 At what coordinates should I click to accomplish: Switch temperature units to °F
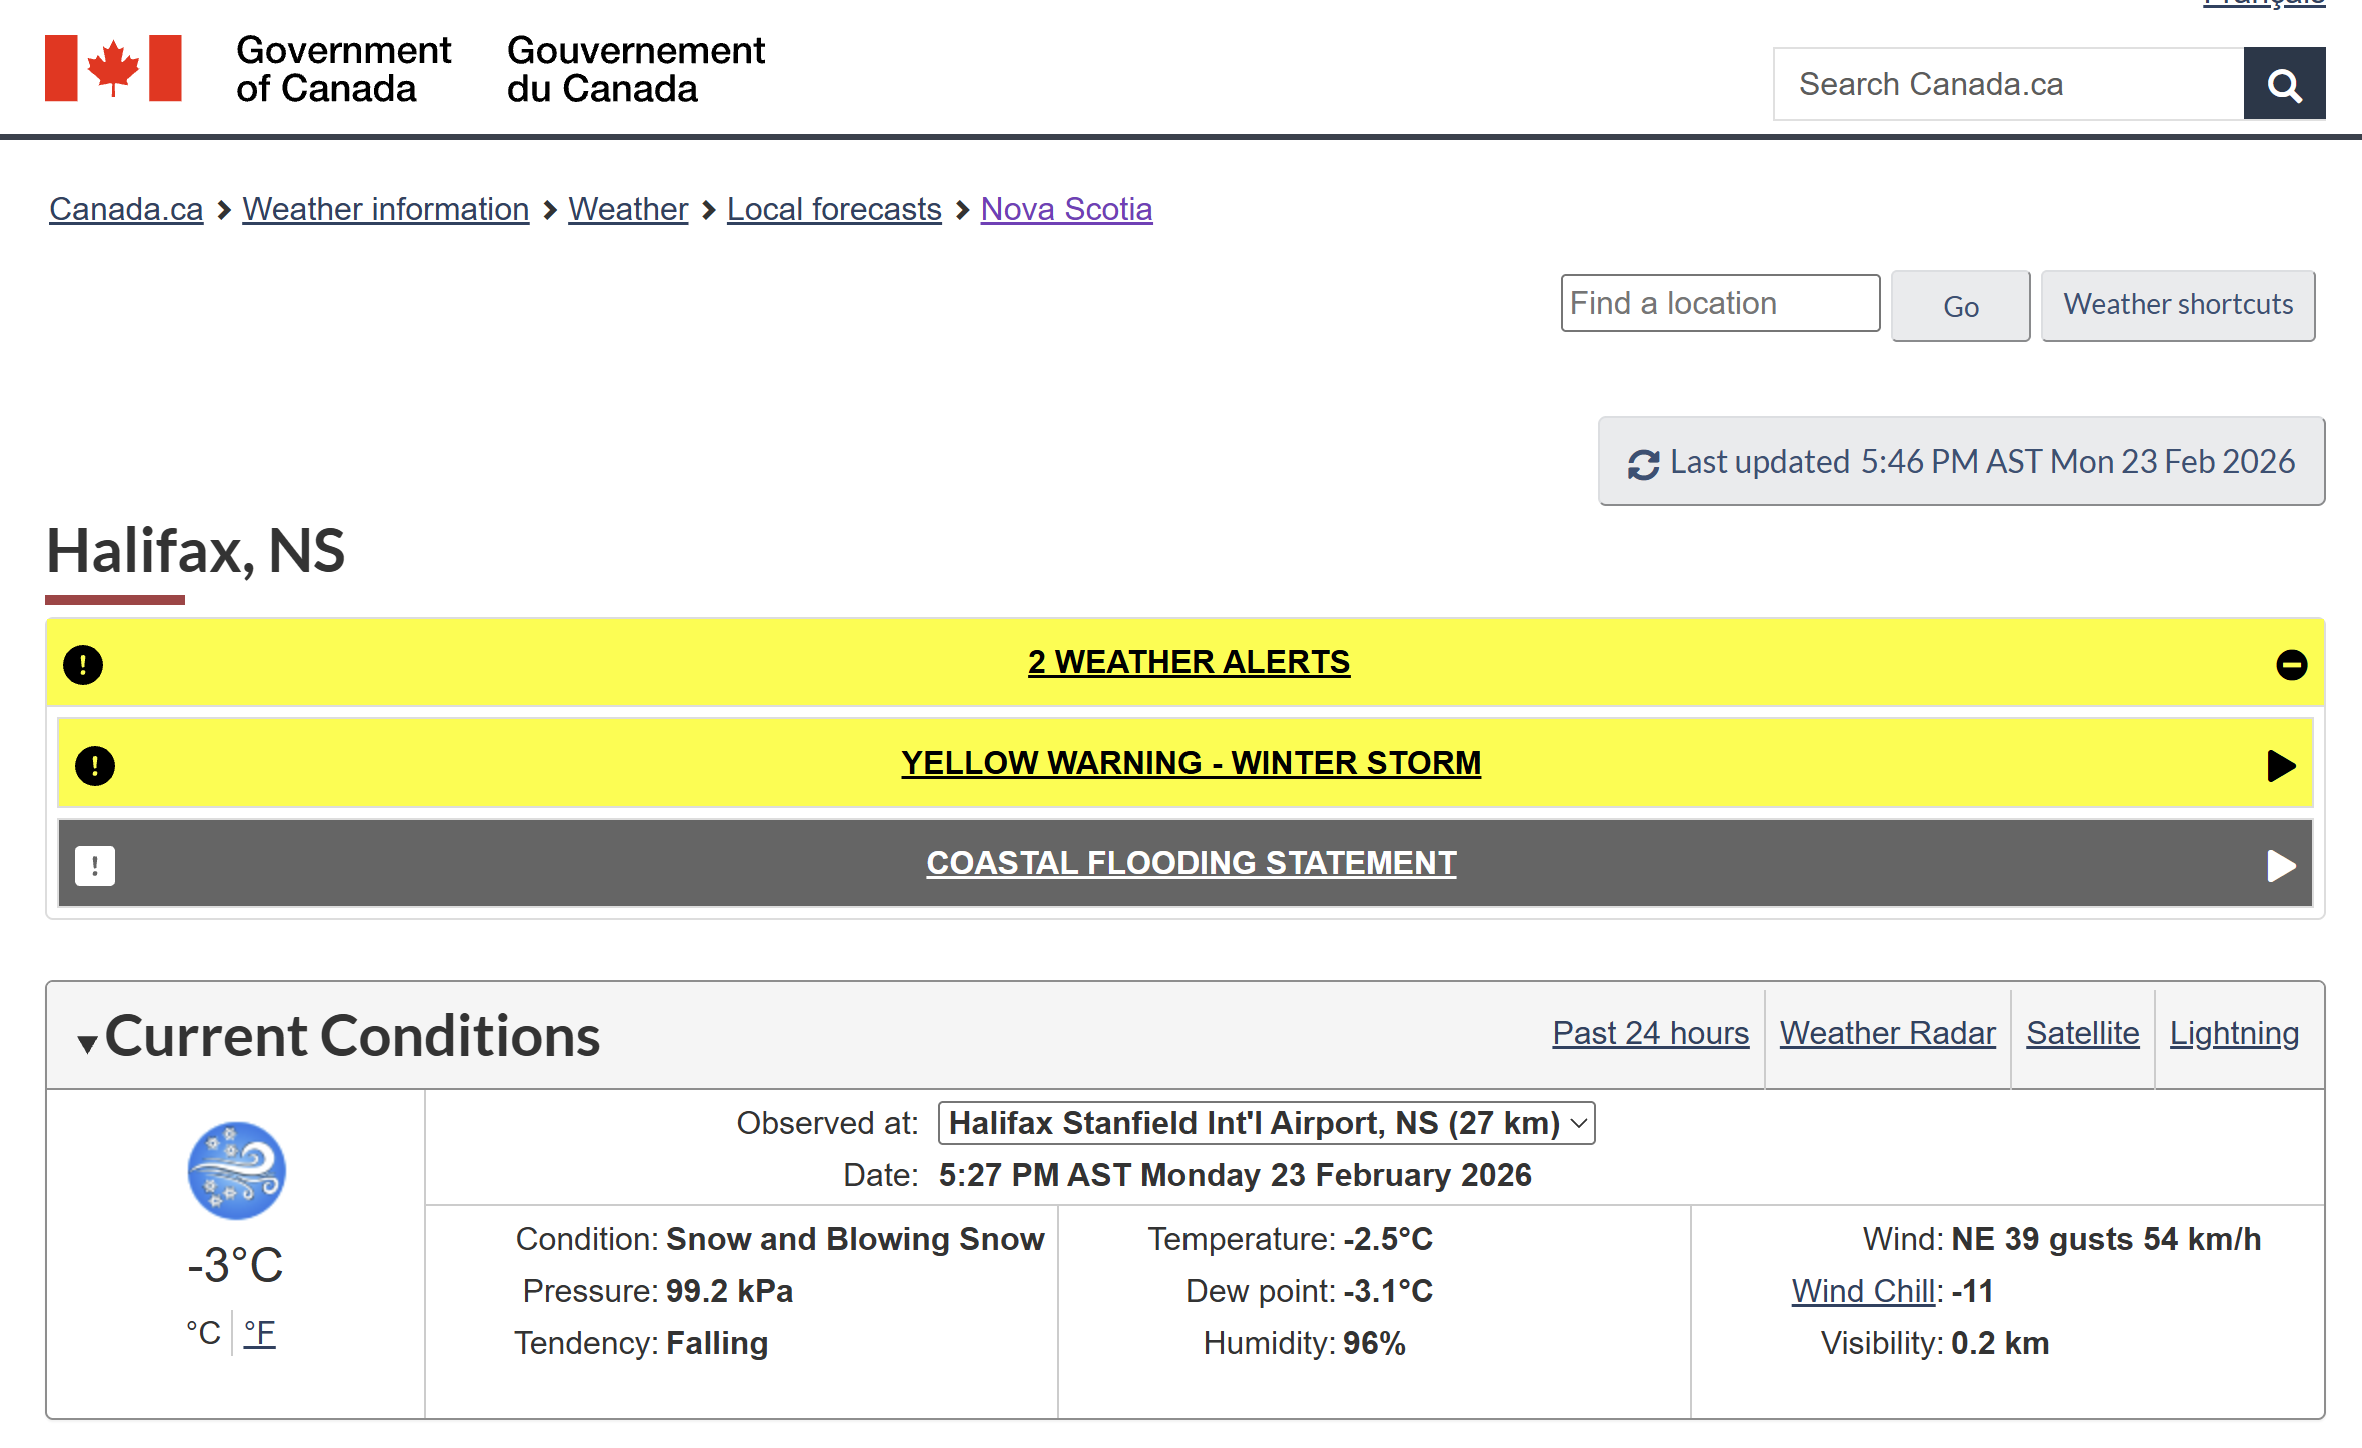259,1333
